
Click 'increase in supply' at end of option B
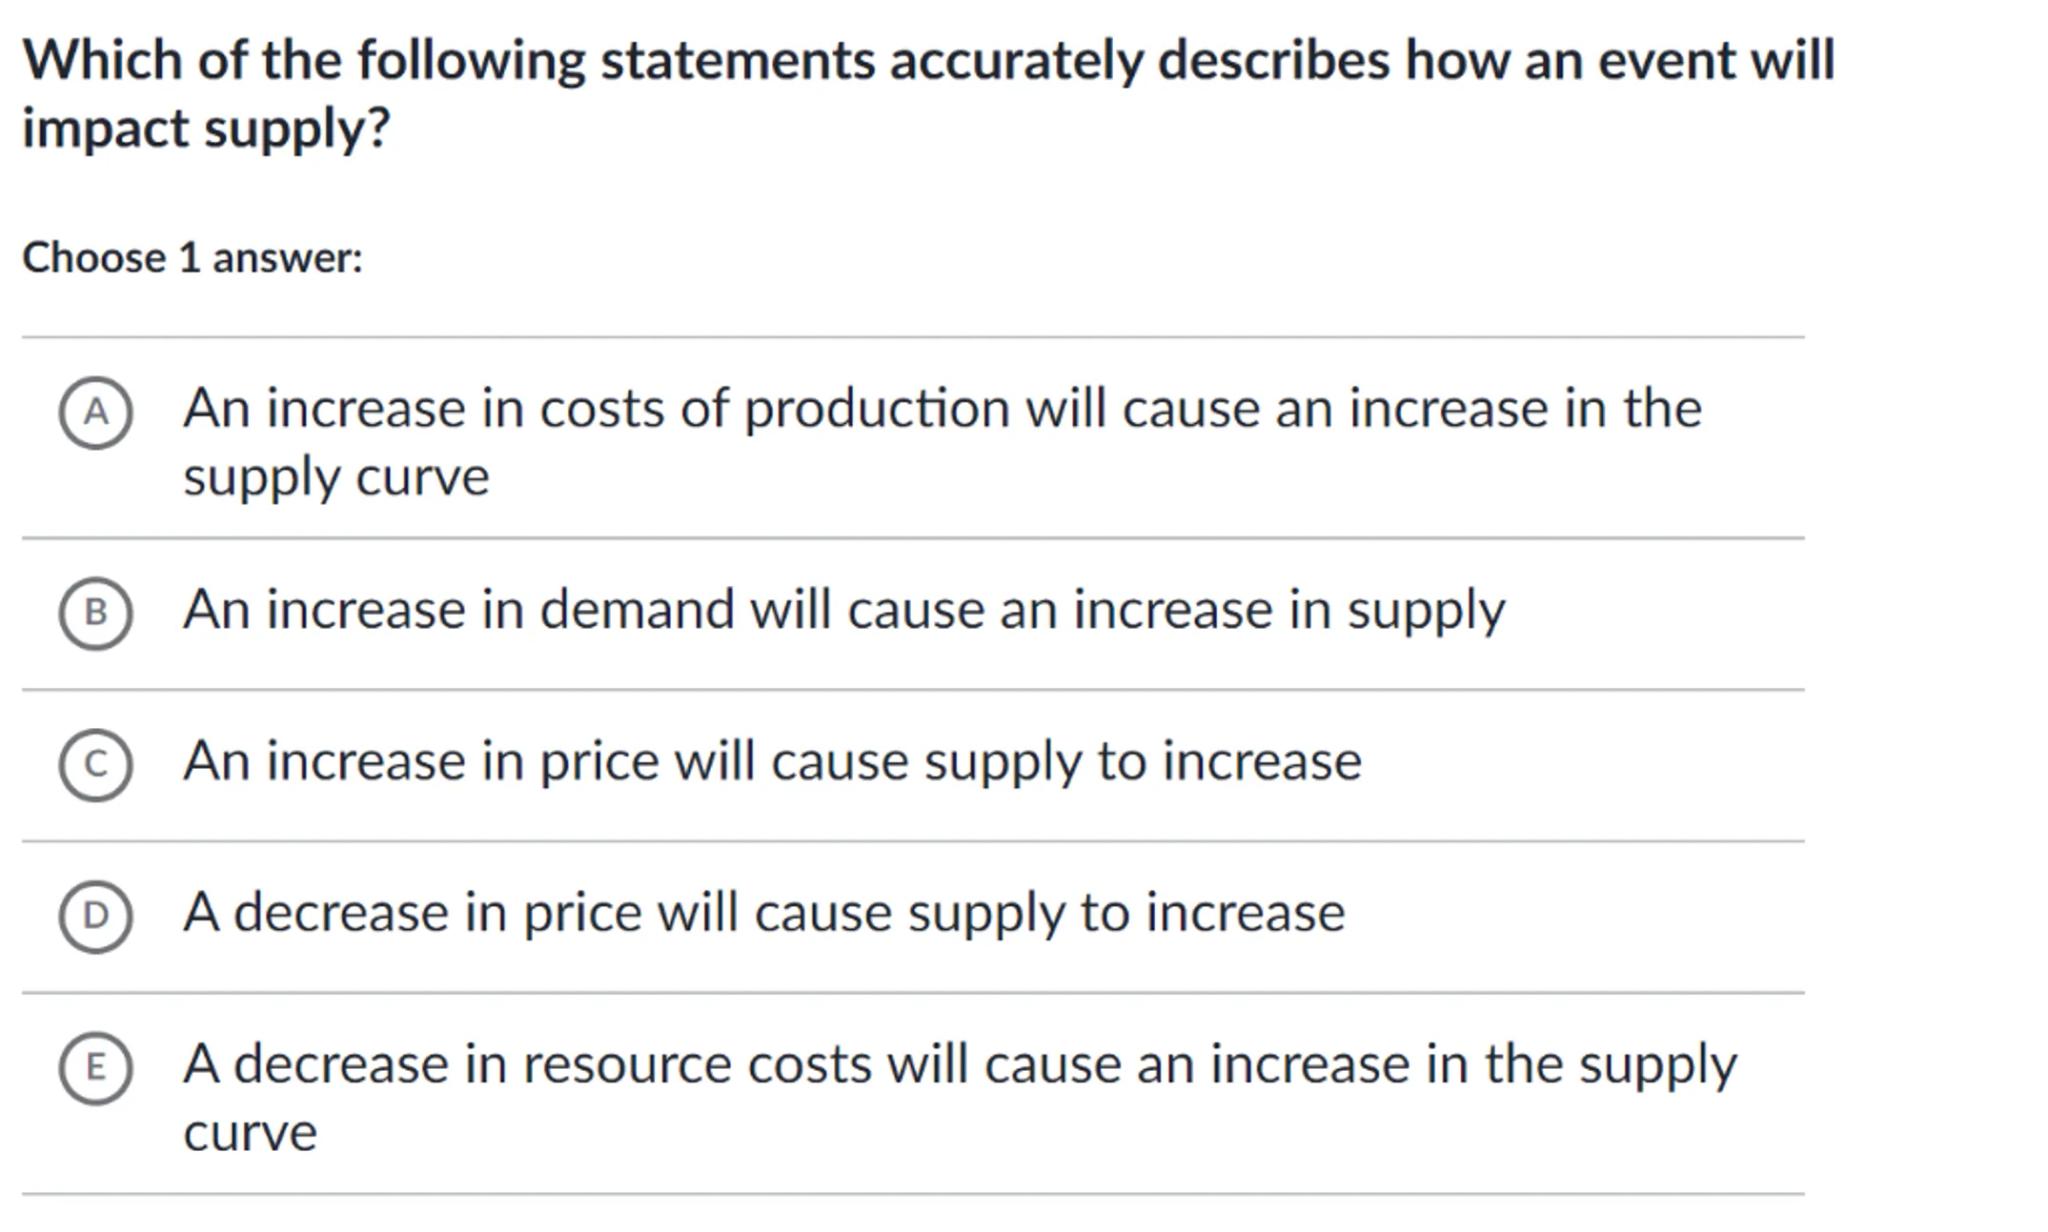1288,610
